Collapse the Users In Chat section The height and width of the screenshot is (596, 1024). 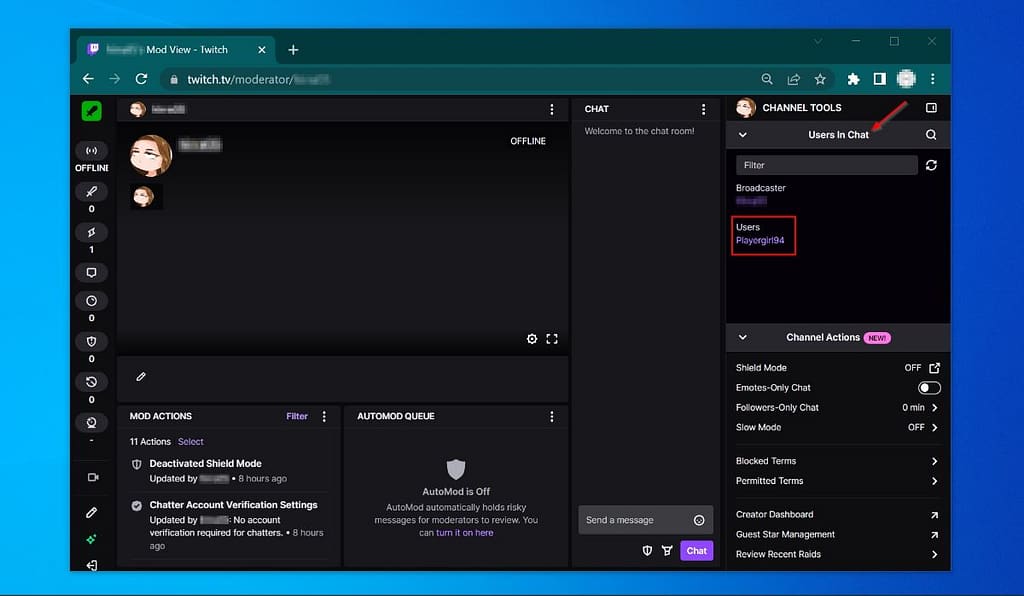click(743, 134)
